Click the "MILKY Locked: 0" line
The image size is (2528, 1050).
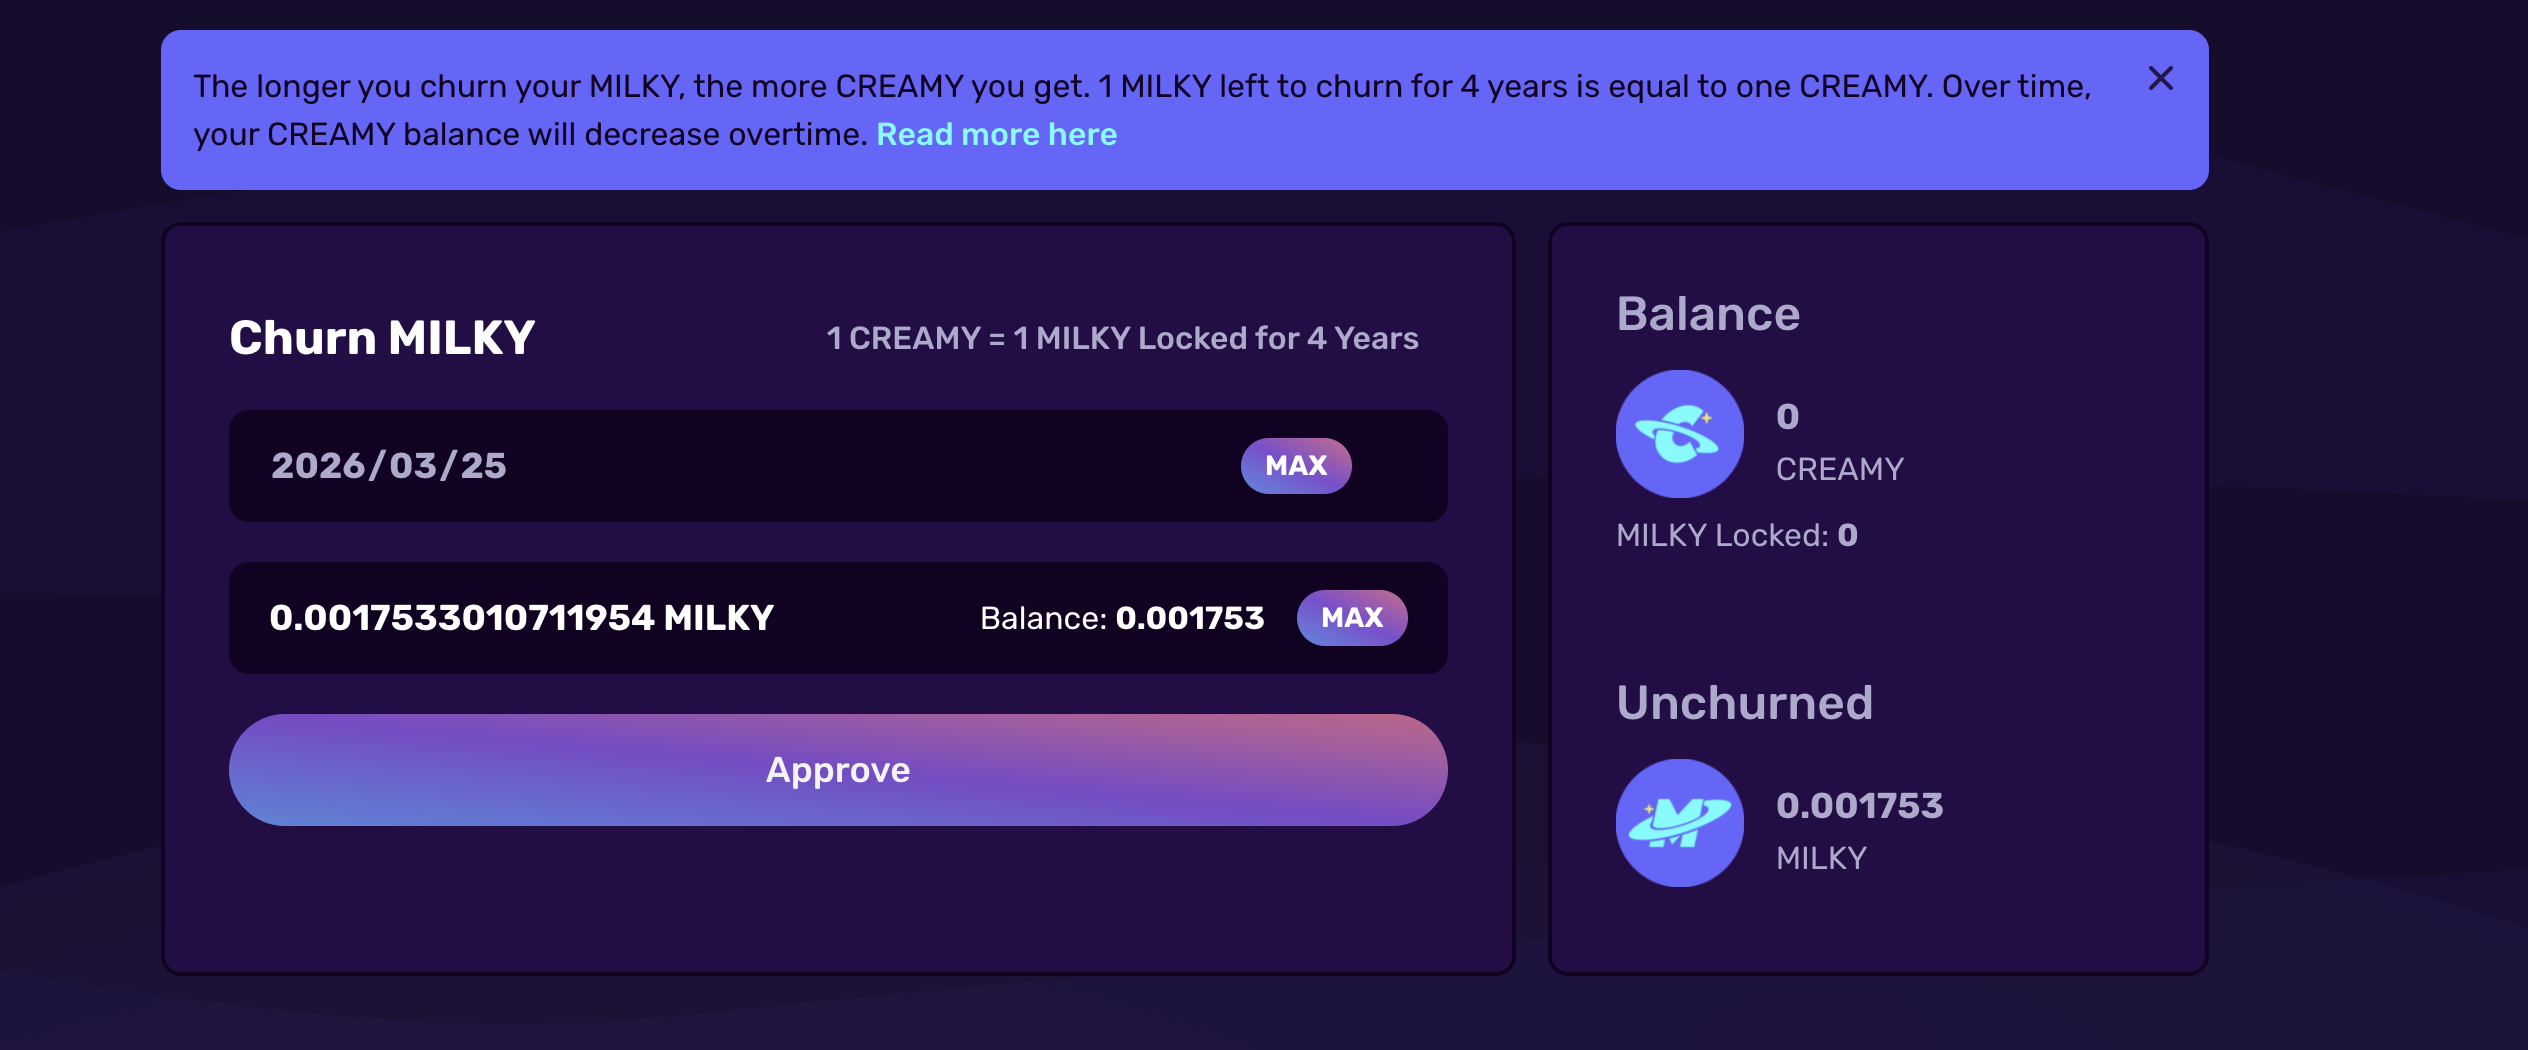[1736, 535]
